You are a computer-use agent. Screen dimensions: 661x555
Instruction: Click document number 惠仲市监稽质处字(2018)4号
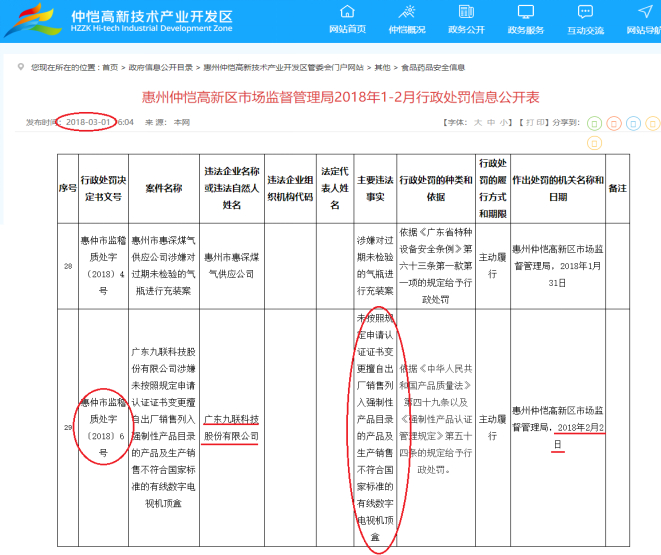pos(103,265)
